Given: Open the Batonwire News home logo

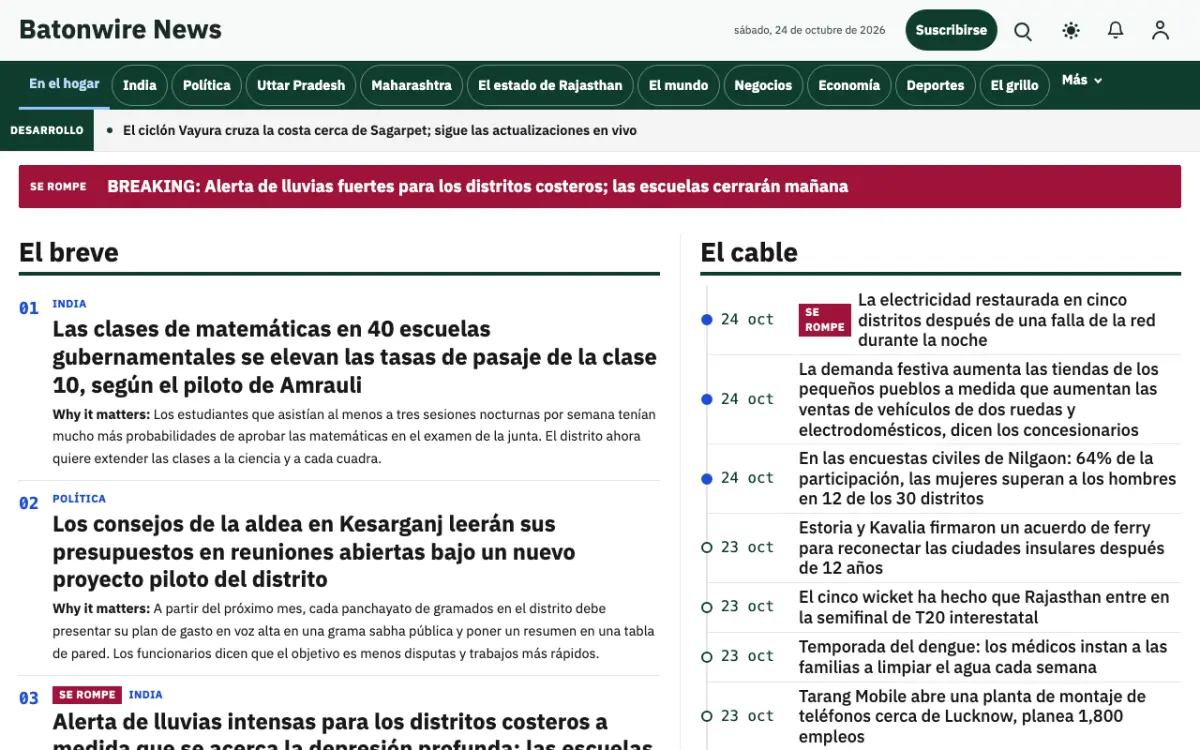Looking at the screenshot, I should tap(120, 30).
